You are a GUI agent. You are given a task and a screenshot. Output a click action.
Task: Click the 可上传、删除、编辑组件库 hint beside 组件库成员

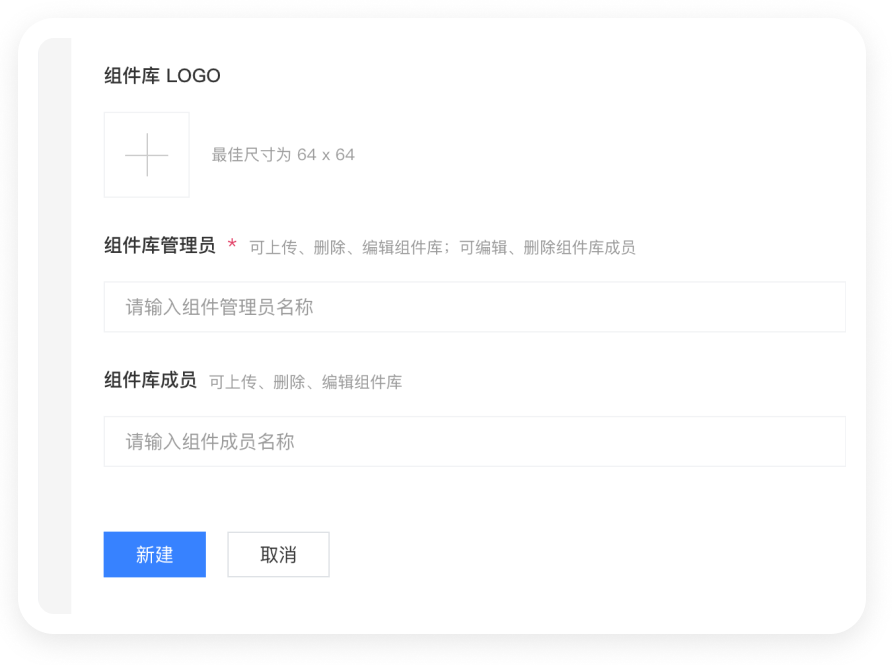tap(305, 382)
